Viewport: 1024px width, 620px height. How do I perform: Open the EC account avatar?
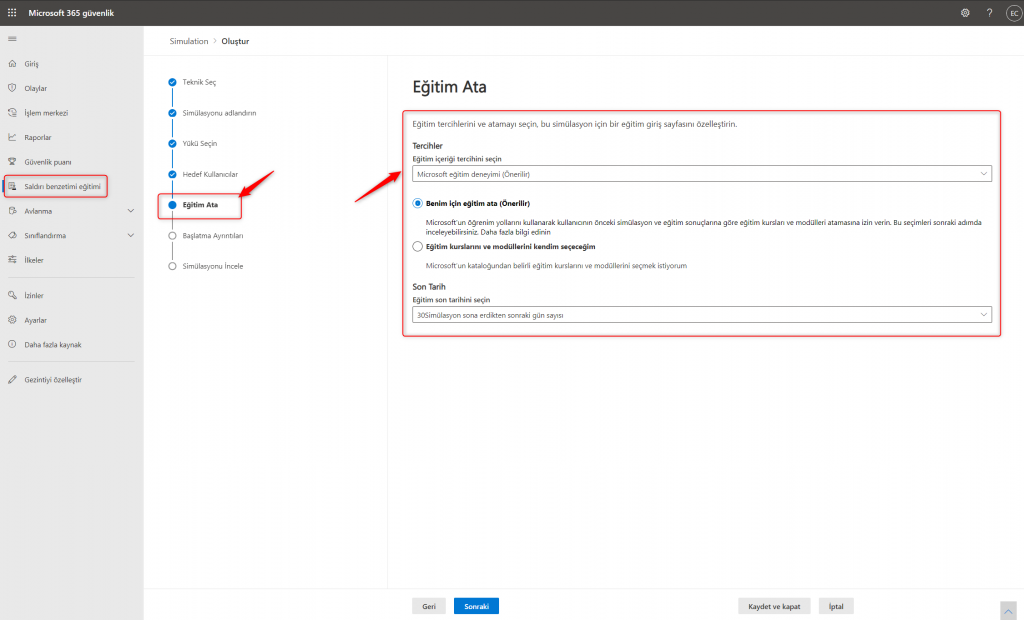[1012, 13]
